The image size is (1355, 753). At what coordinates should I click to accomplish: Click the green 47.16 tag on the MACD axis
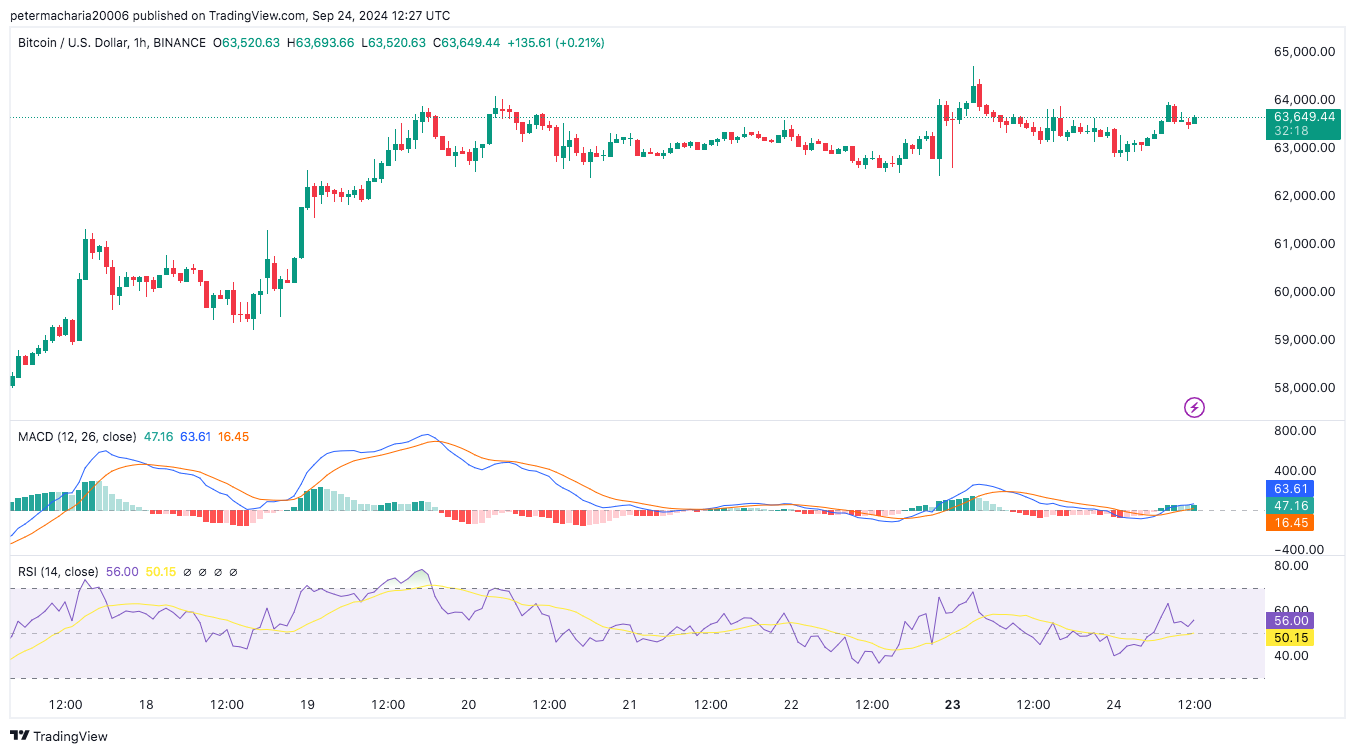(x=1291, y=506)
